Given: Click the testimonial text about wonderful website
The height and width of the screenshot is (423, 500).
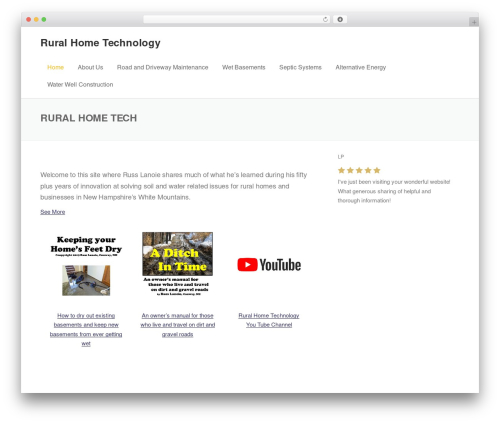Looking at the screenshot, I should coord(394,191).
